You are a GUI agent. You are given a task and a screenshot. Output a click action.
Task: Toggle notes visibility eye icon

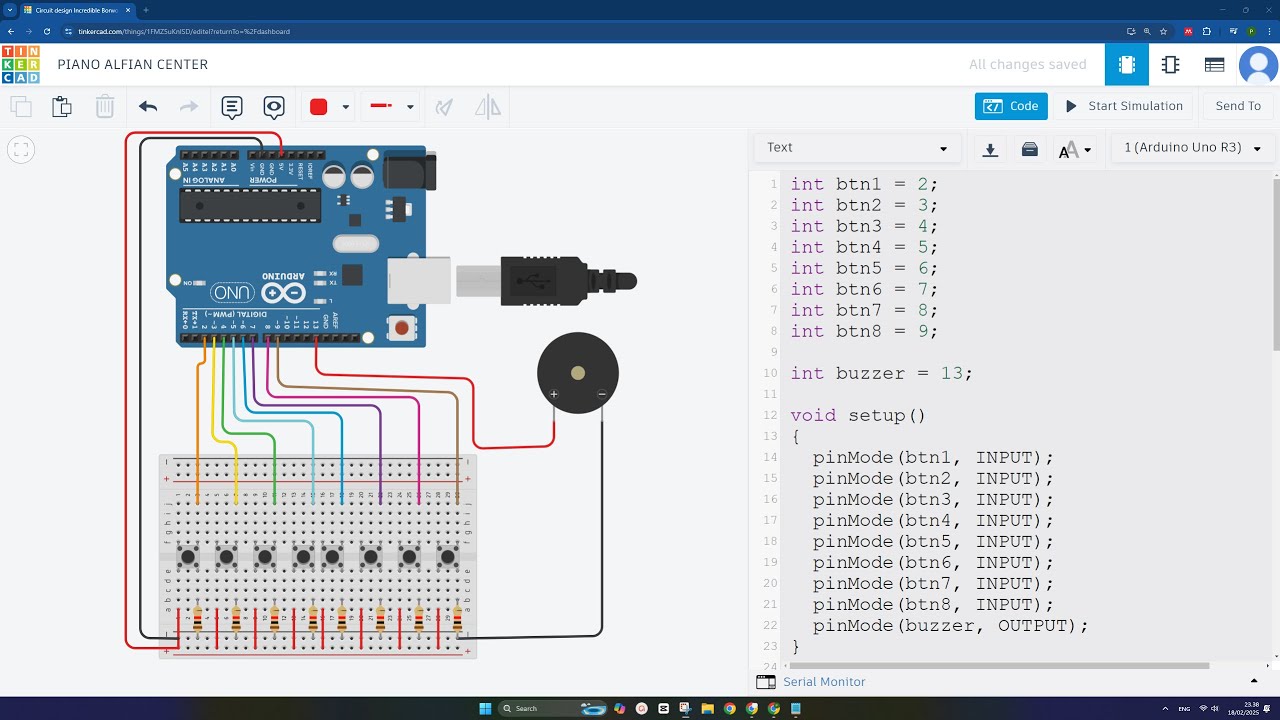274,106
